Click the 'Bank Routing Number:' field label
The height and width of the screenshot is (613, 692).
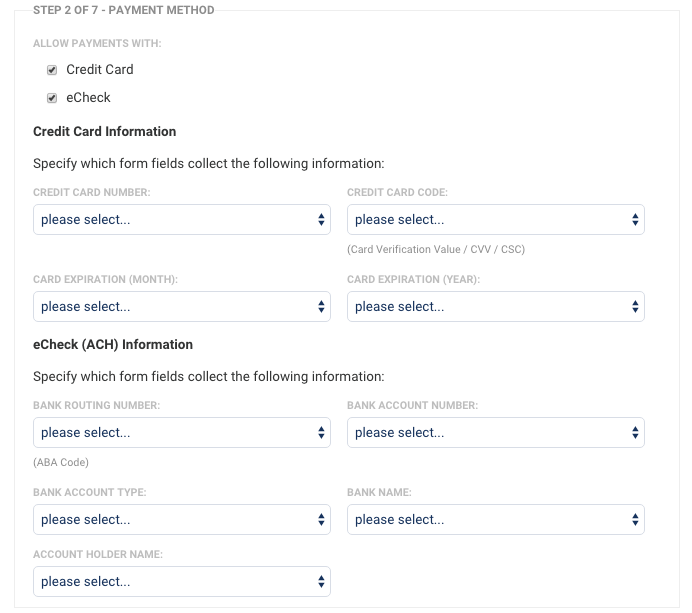point(97,406)
